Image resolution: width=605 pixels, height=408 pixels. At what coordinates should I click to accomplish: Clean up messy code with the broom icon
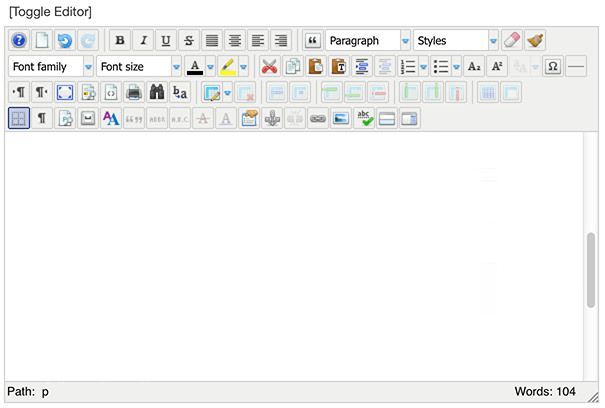(535, 40)
